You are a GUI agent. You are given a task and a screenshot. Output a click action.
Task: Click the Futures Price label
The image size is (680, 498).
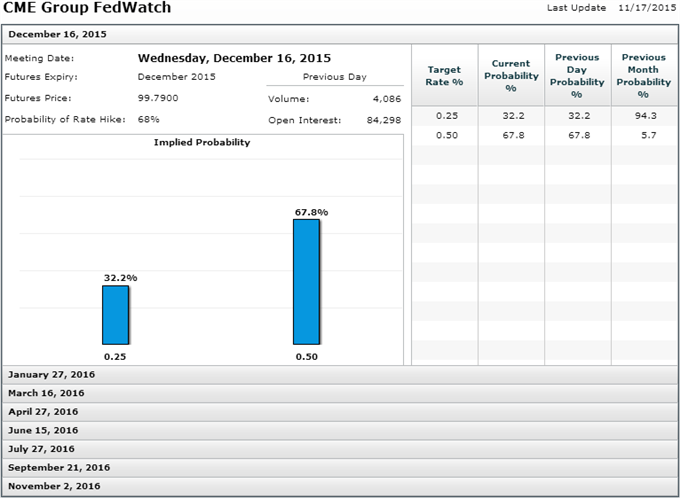click(38, 98)
